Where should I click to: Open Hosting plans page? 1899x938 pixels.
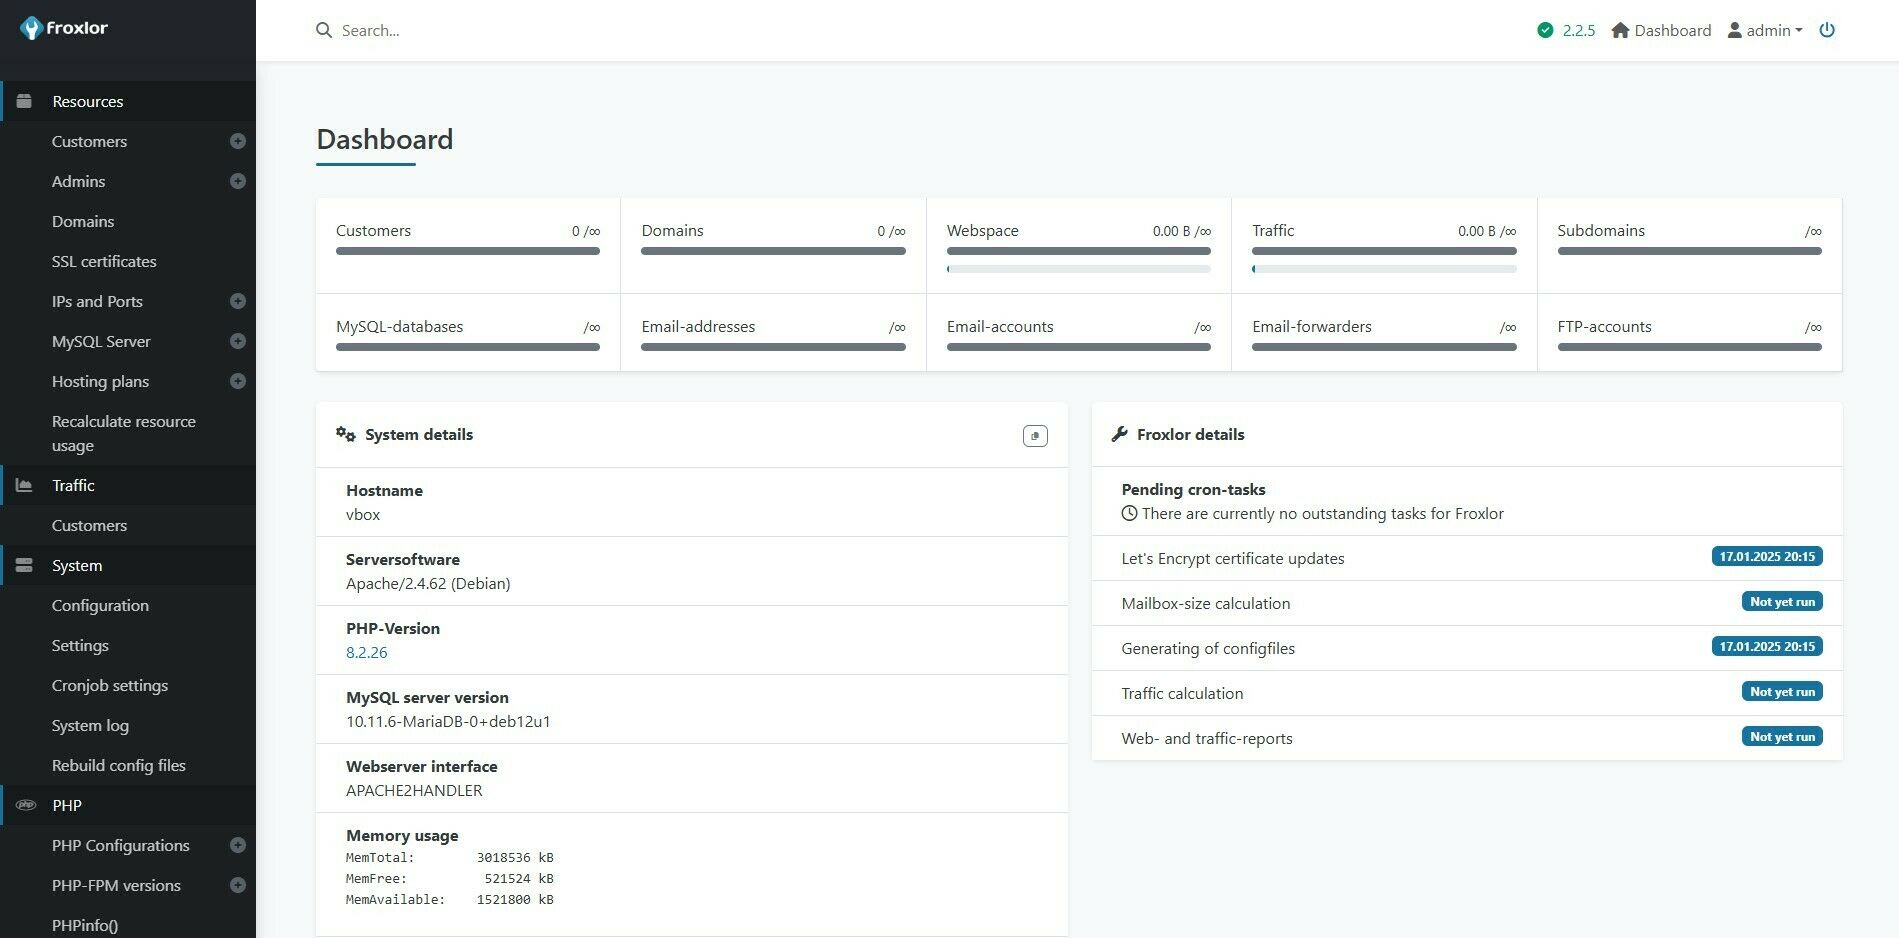click(x=100, y=381)
